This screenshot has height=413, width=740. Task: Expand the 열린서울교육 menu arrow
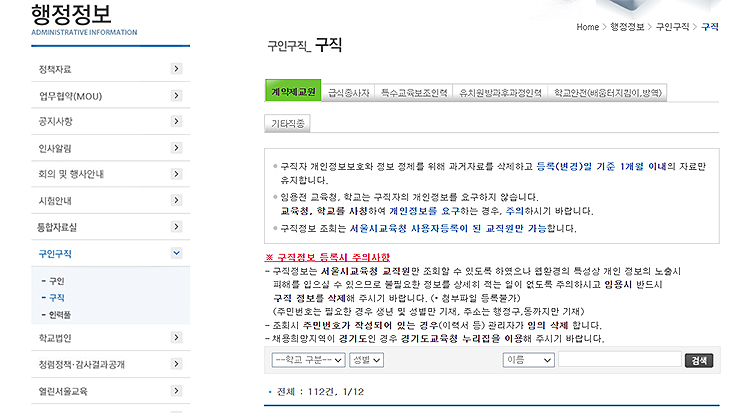[176, 391]
